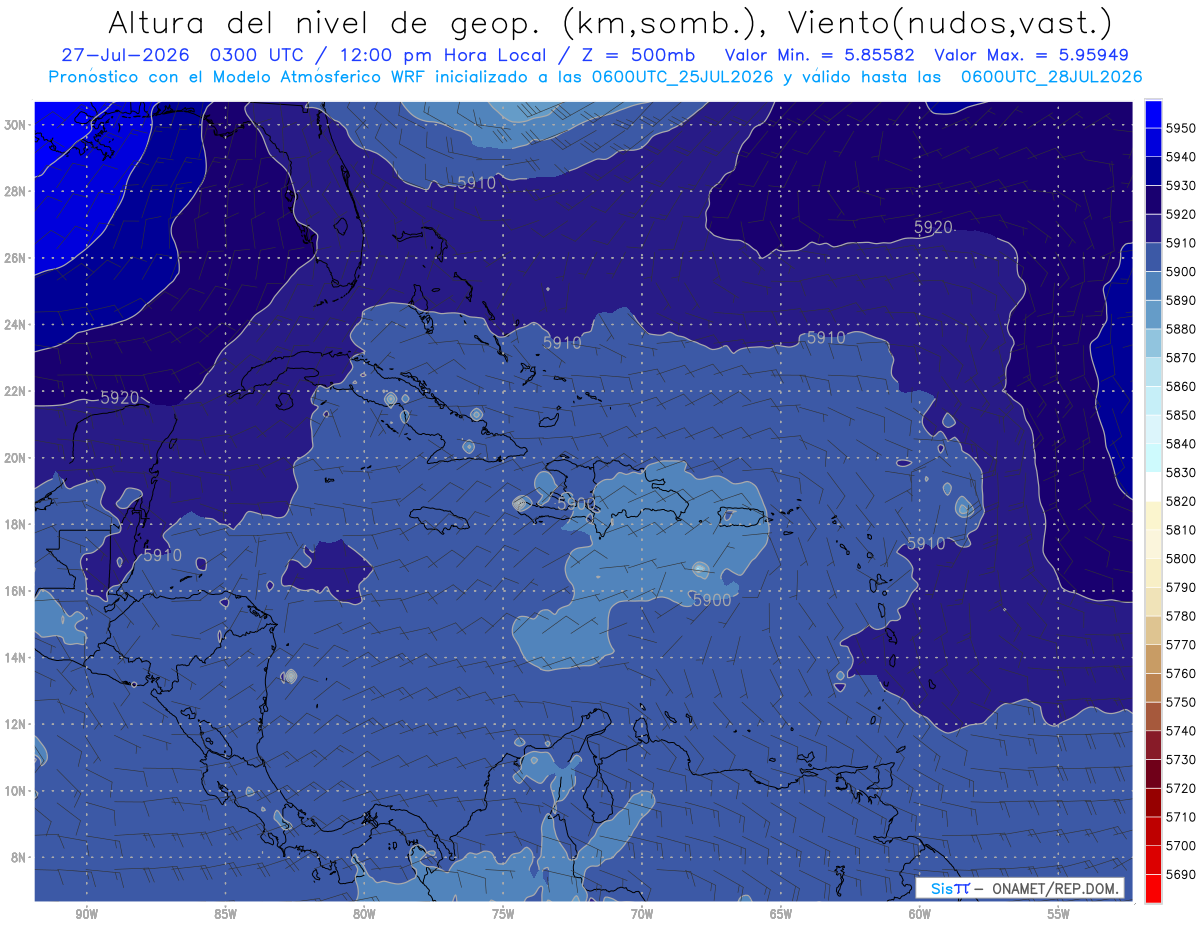
Task: Click the red swatch below 5690
Action: click(1153, 888)
